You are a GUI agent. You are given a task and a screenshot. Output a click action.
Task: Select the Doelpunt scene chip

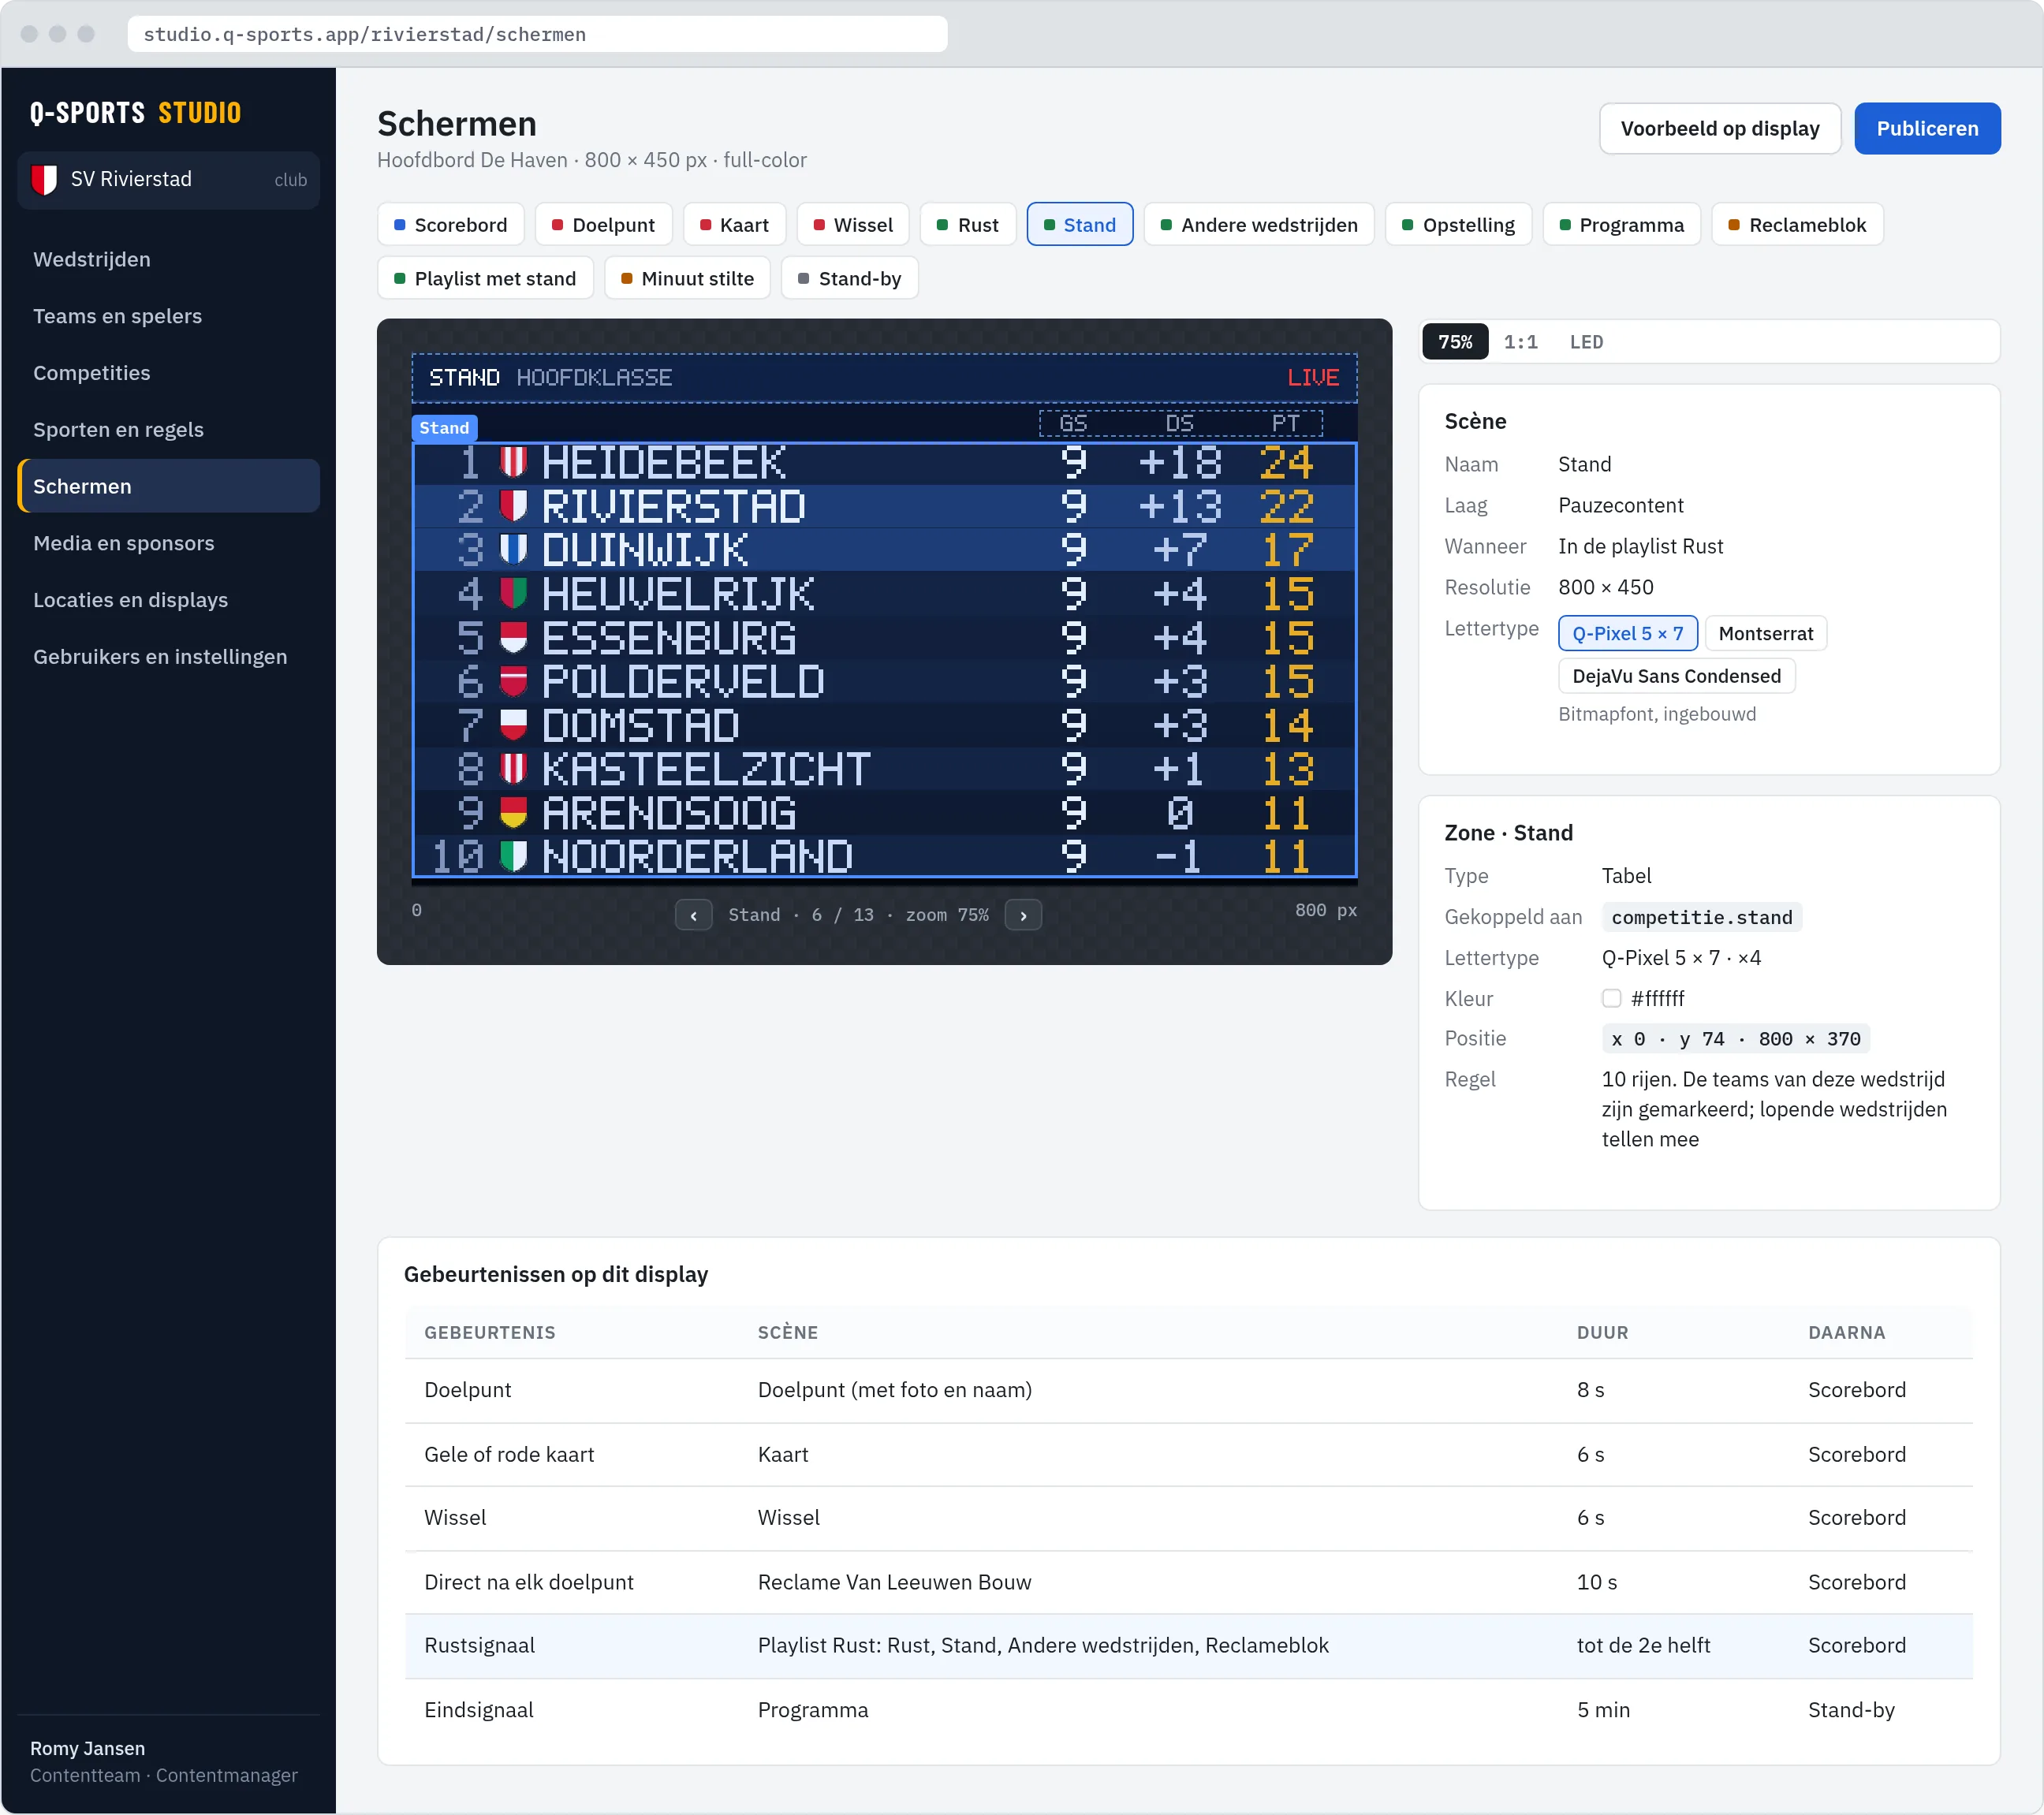(x=603, y=225)
